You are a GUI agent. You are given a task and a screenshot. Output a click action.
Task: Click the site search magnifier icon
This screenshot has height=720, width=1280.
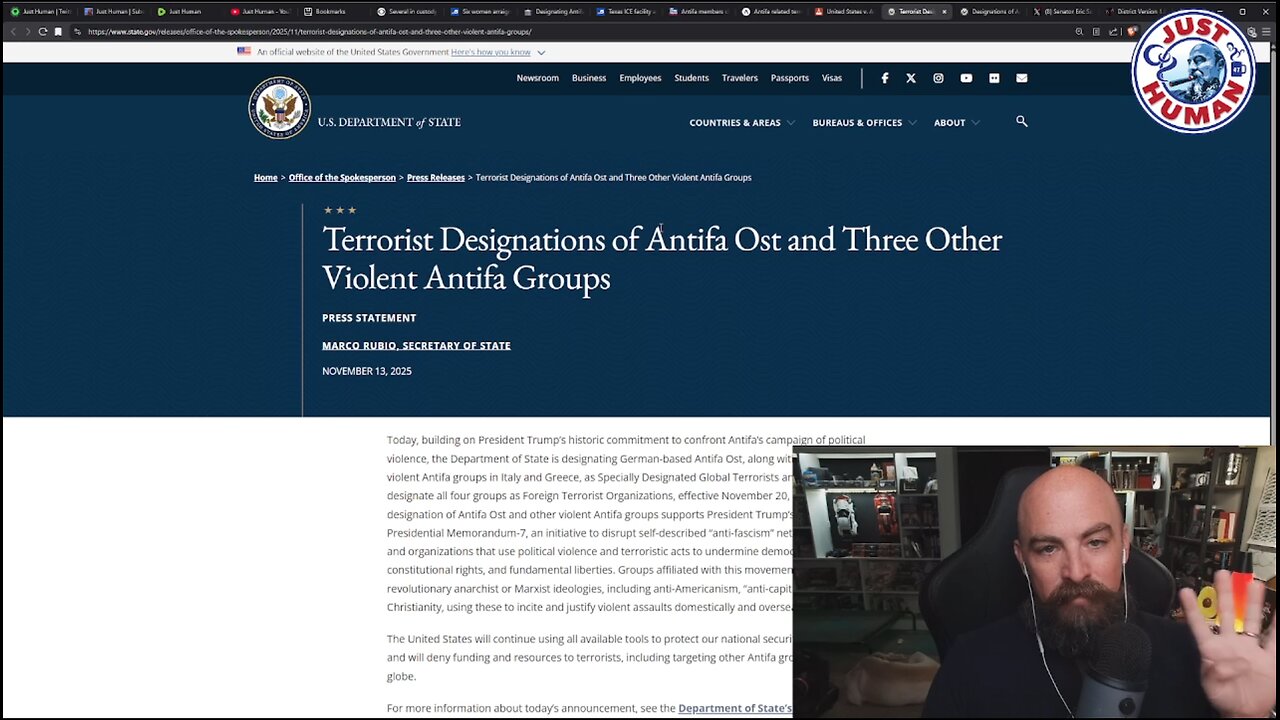(1021, 121)
